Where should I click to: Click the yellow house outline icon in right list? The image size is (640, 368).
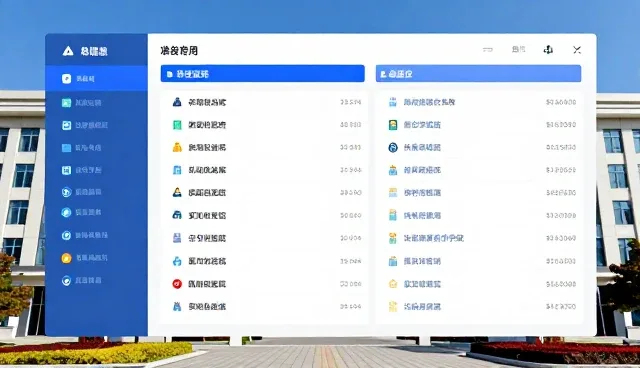click(393, 284)
